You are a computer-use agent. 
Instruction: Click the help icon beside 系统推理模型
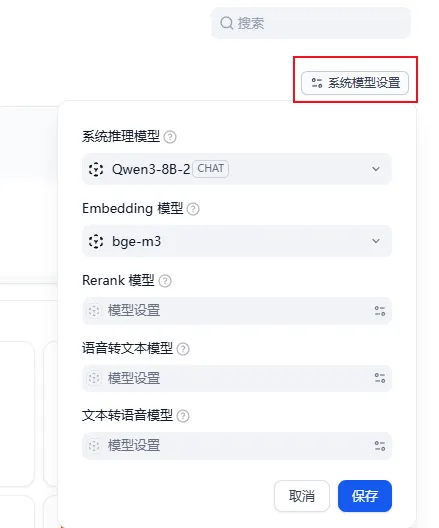point(170,137)
